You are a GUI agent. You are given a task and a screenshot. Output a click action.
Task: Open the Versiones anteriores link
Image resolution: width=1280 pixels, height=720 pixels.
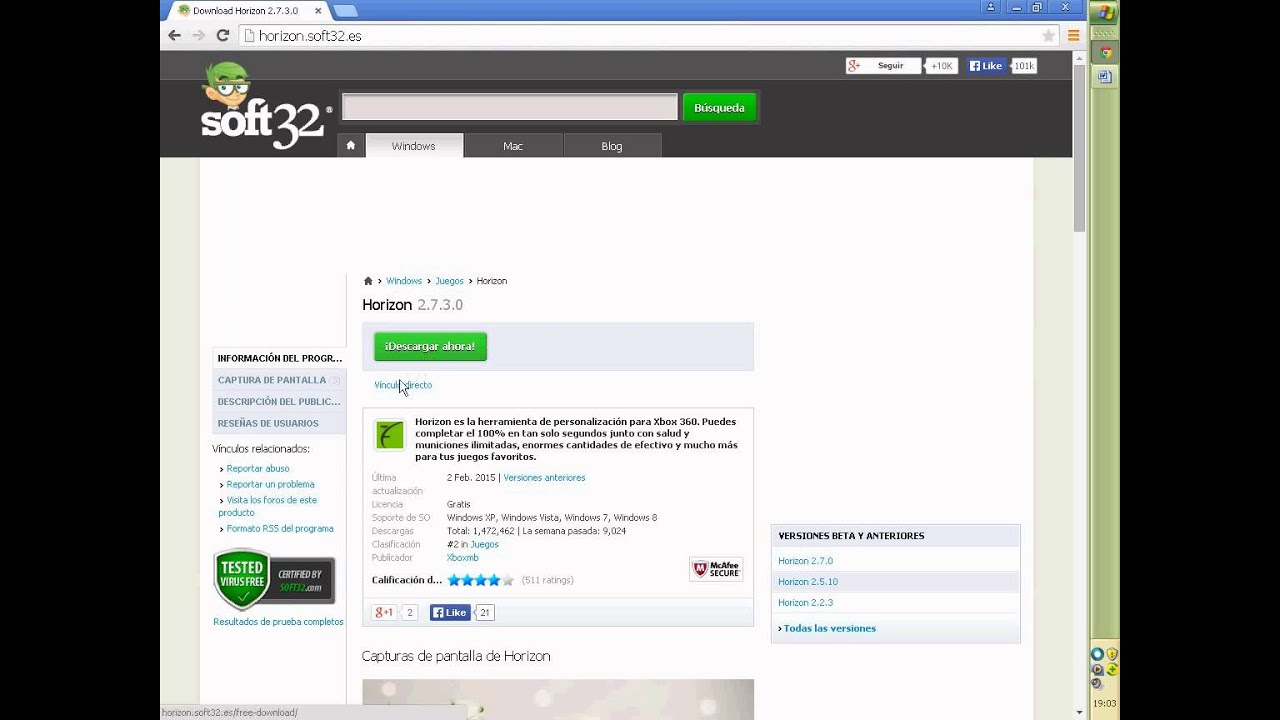[x=544, y=478]
